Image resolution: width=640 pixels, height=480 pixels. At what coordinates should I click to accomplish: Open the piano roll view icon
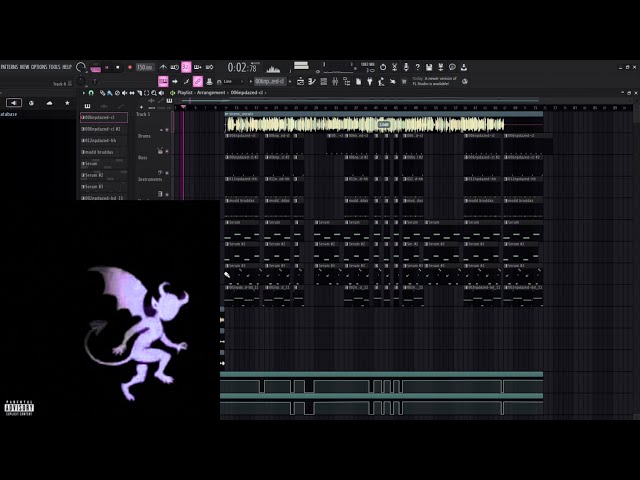[312, 82]
